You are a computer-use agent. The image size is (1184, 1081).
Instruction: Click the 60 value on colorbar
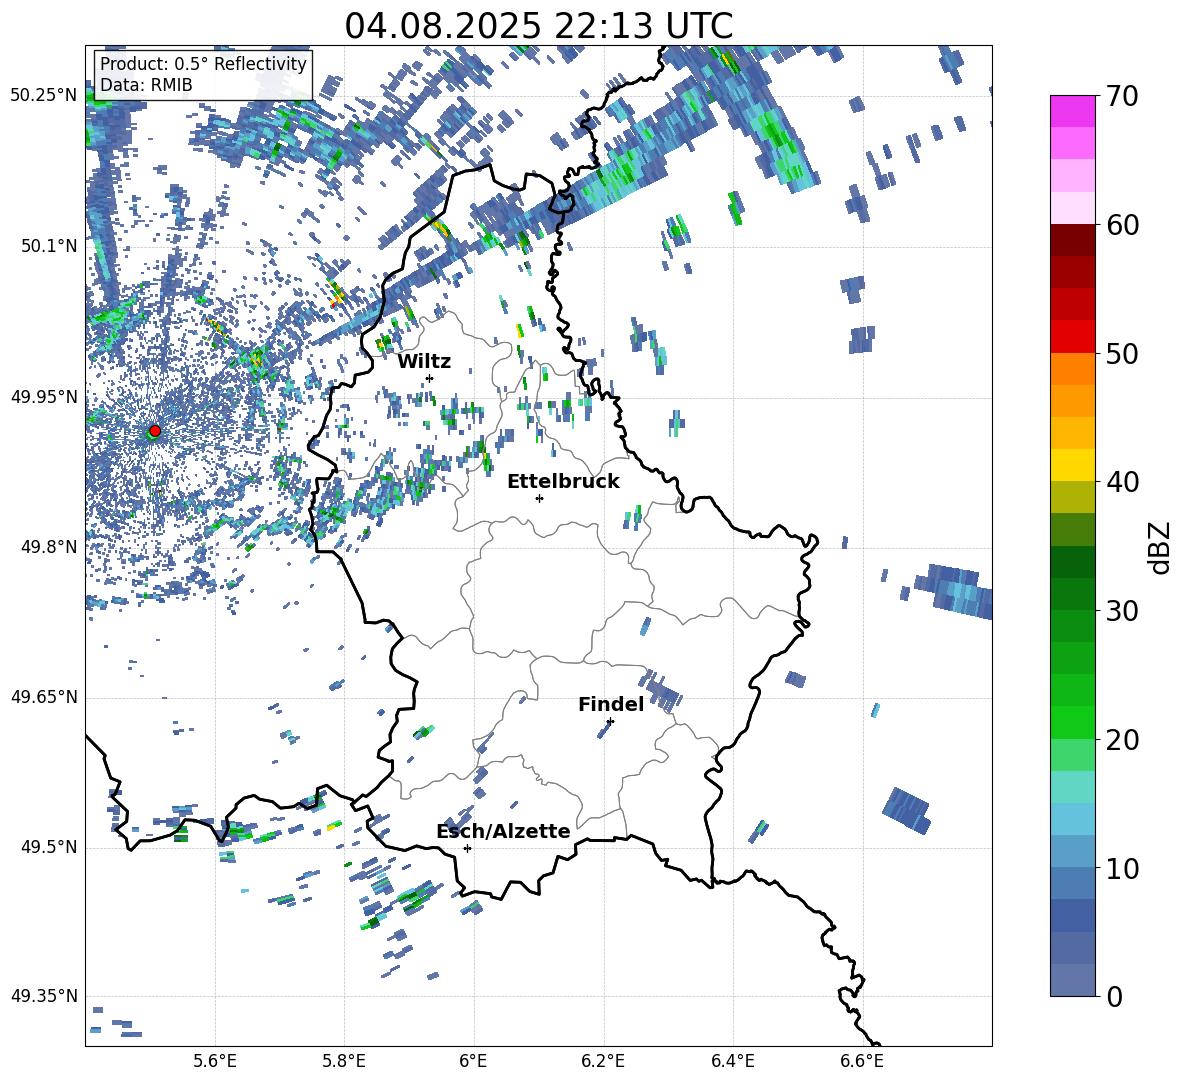[x=1121, y=225]
